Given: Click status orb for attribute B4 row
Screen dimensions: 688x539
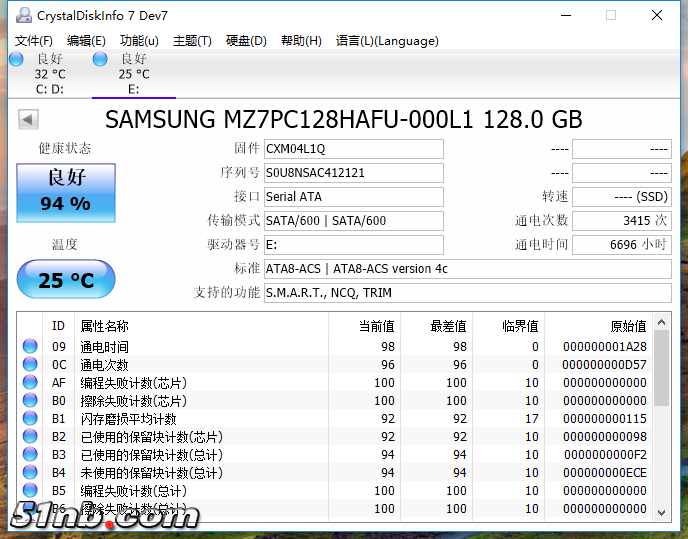Looking at the screenshot, I should click(x=30, y=473).
